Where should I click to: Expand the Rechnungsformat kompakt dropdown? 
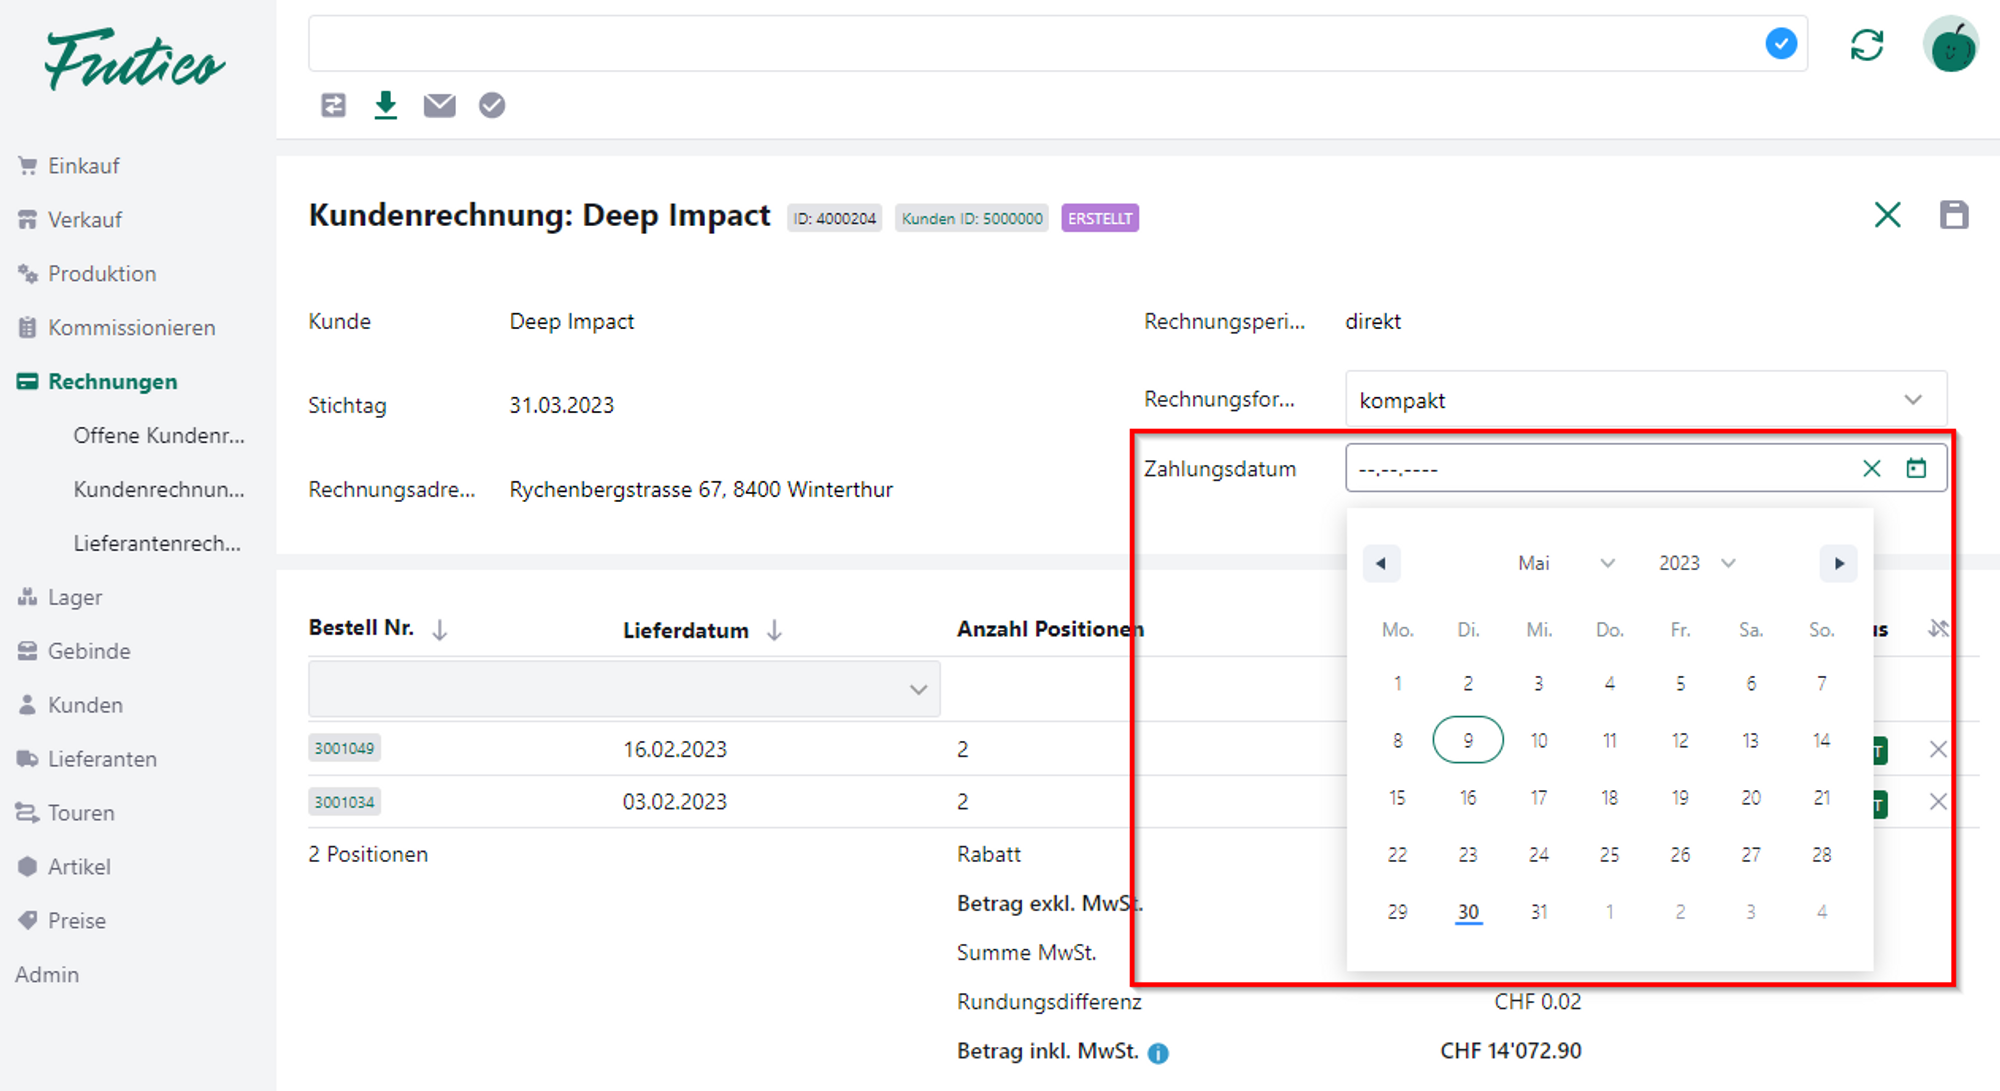pos(1912,400)
